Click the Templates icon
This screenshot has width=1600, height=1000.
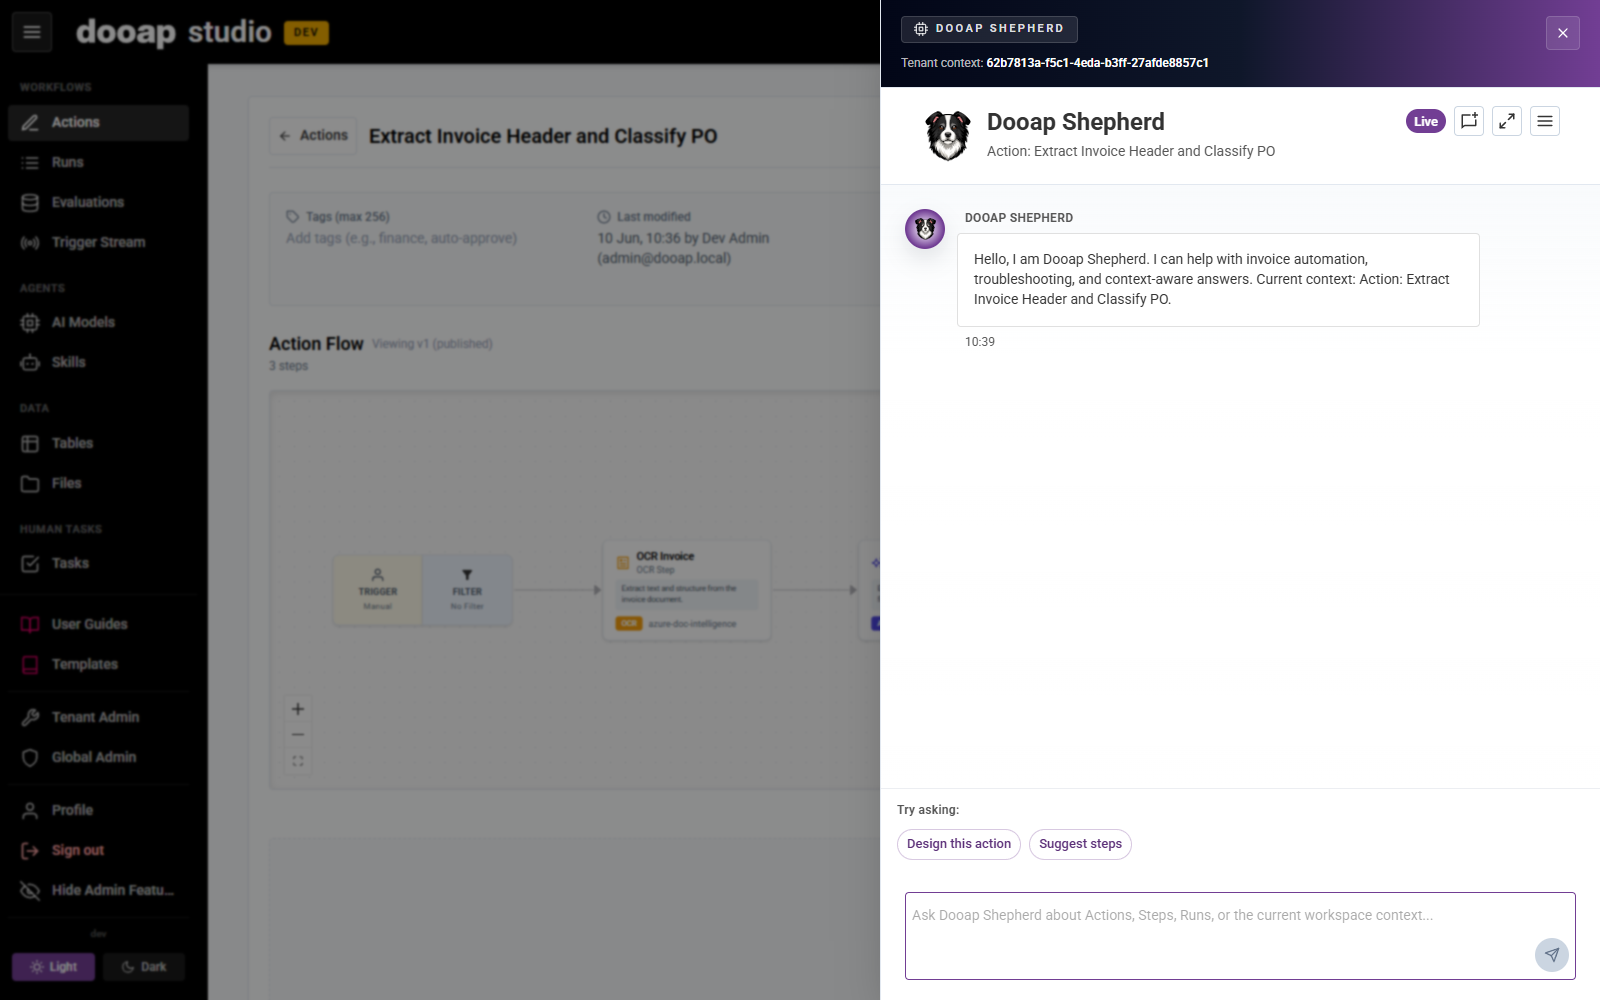click(x=30, y=664)
